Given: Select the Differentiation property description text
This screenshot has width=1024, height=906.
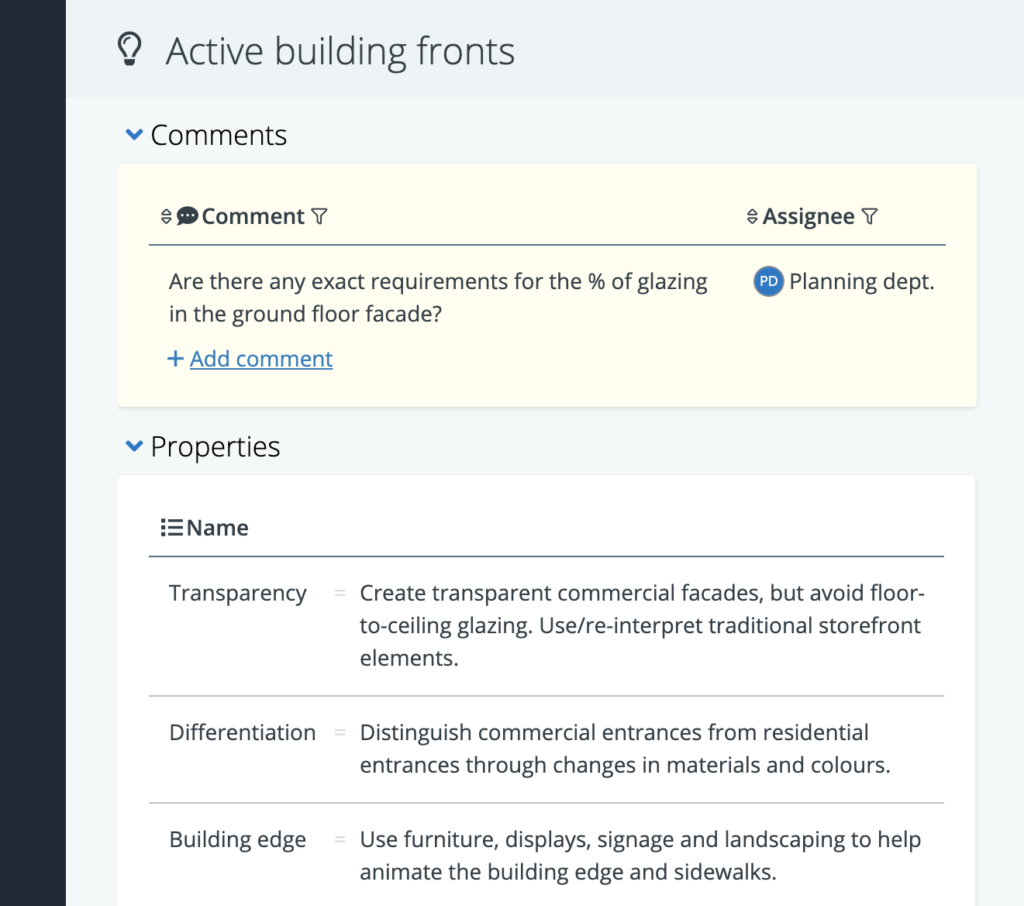Looking at the screenshot, I should tap(625, 749).
